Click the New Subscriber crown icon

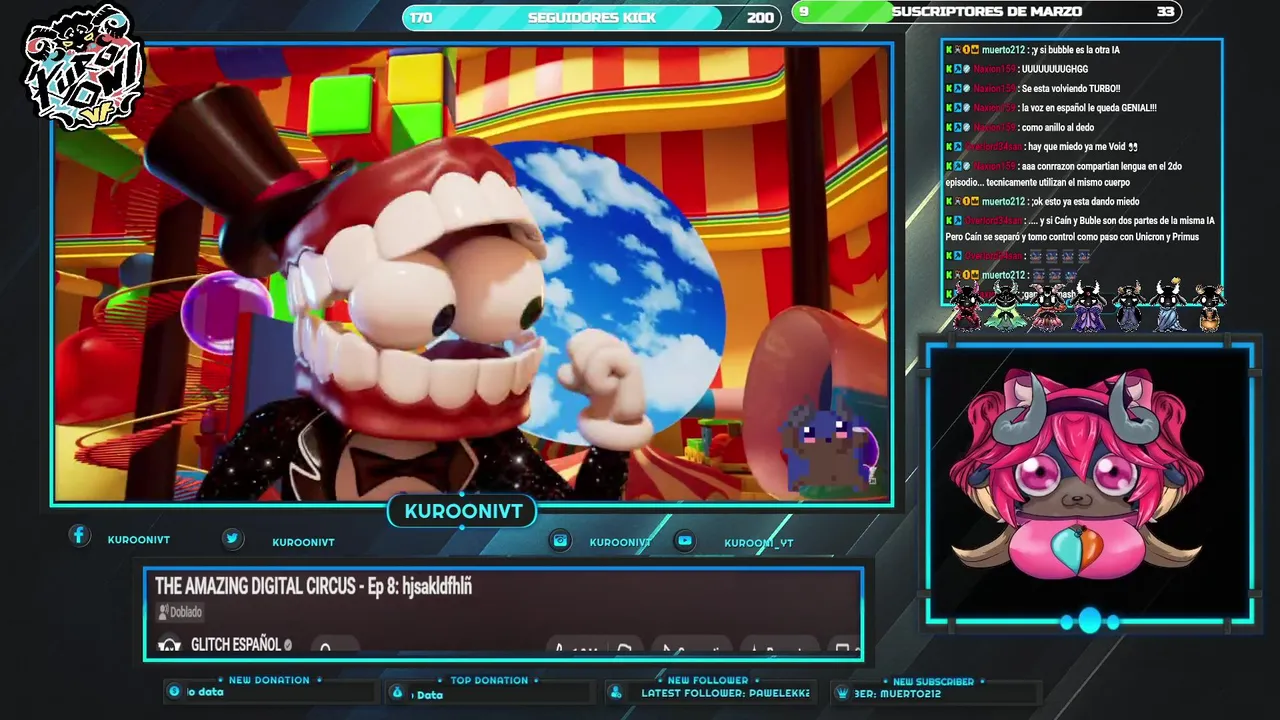842,692
